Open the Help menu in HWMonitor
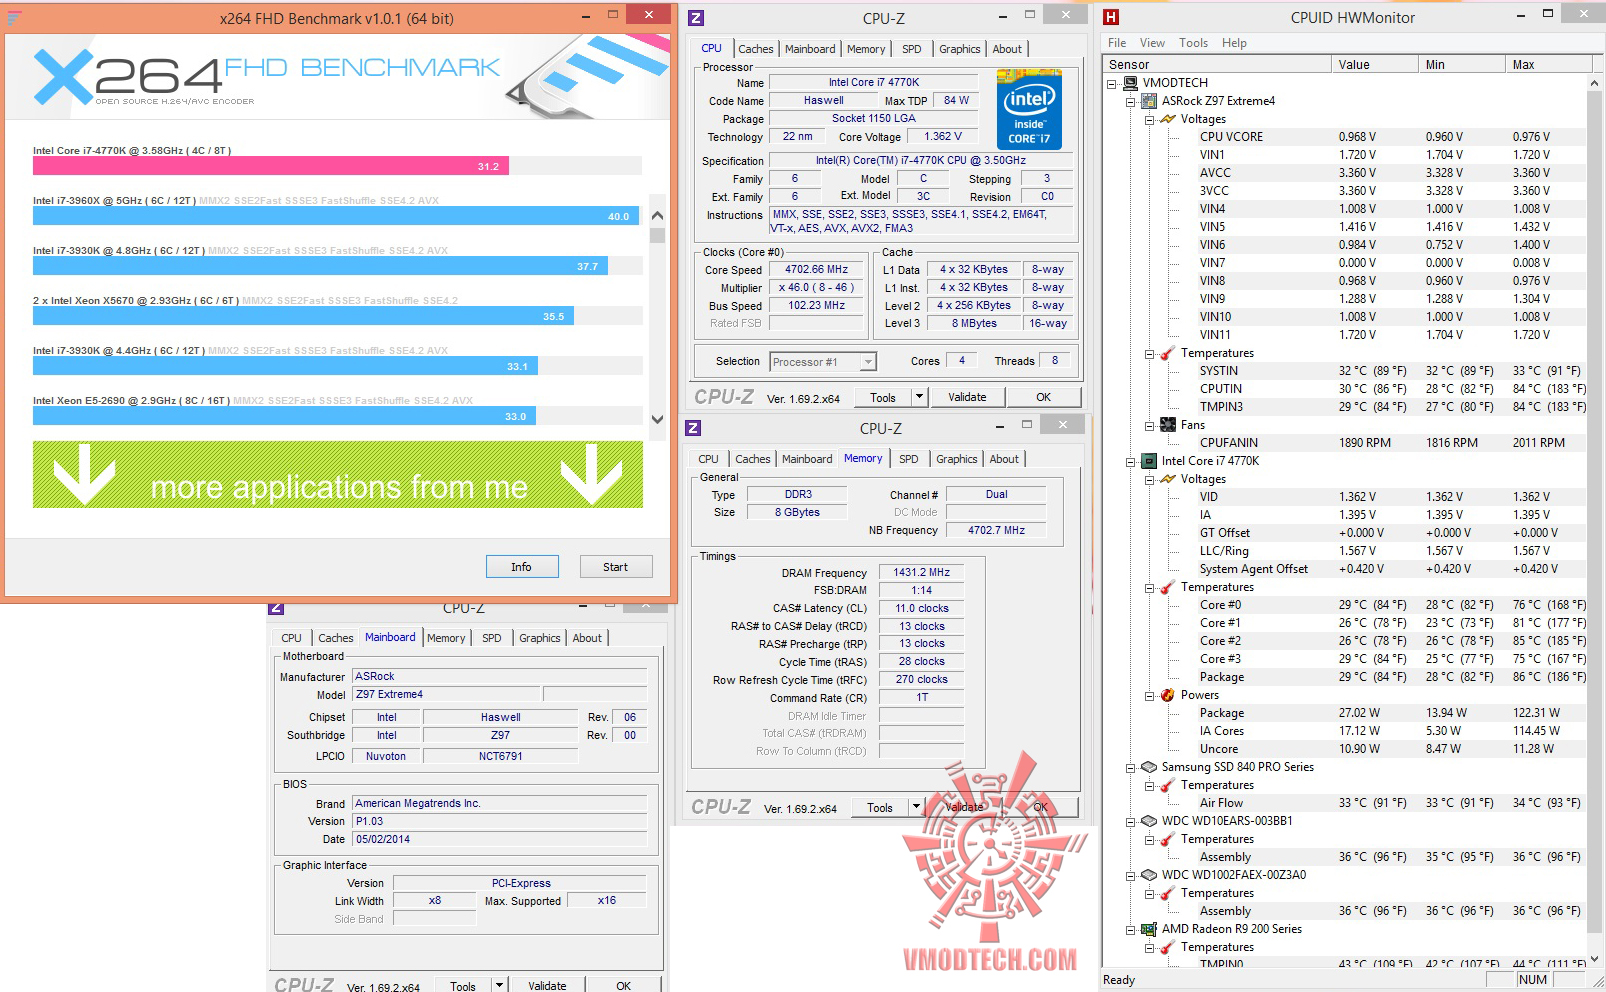The width and height of the screenshot is (1606, 992). [1234, 43]
